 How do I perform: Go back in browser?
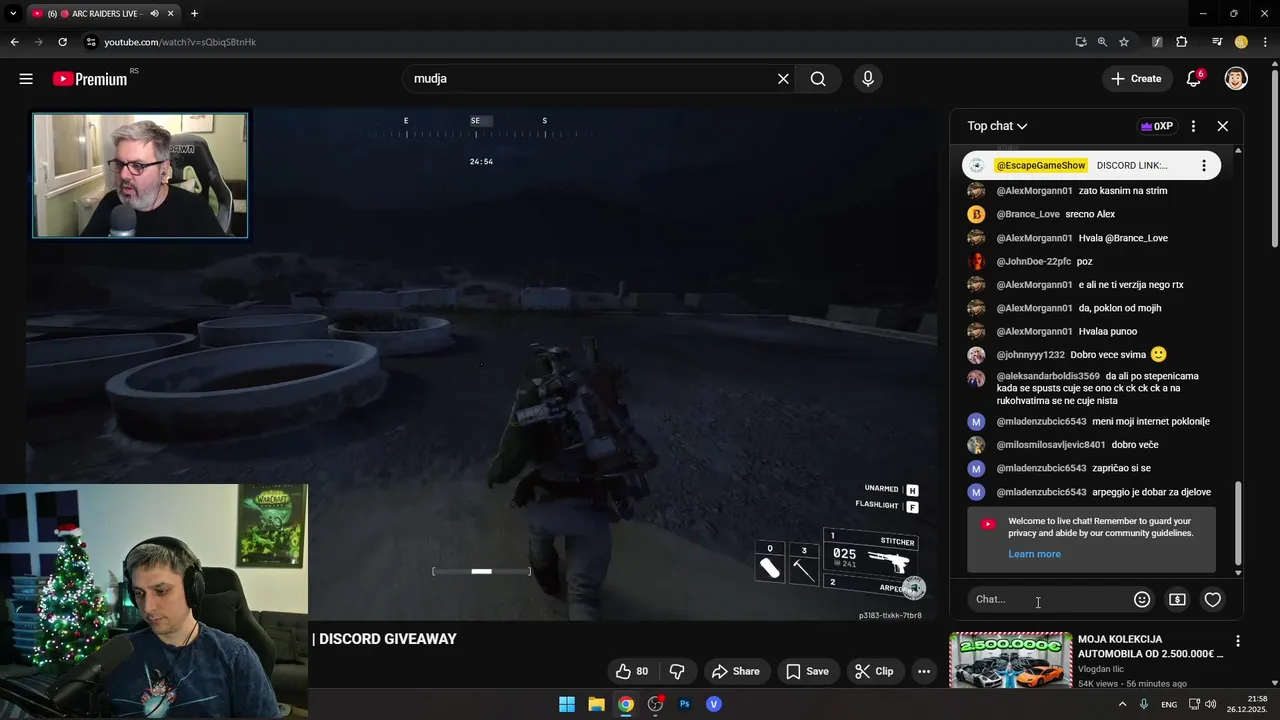[14, 42]
